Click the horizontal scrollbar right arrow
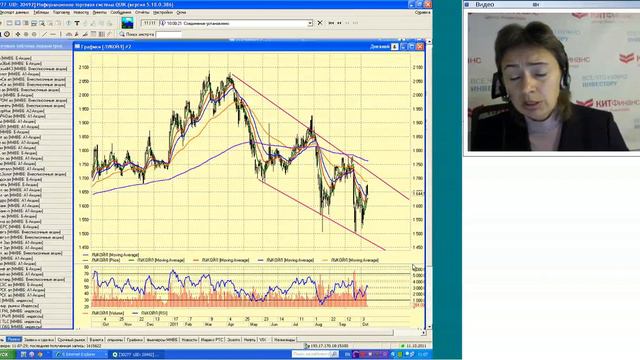The height and width of the screenshot is (360, 640). [423, 333]
